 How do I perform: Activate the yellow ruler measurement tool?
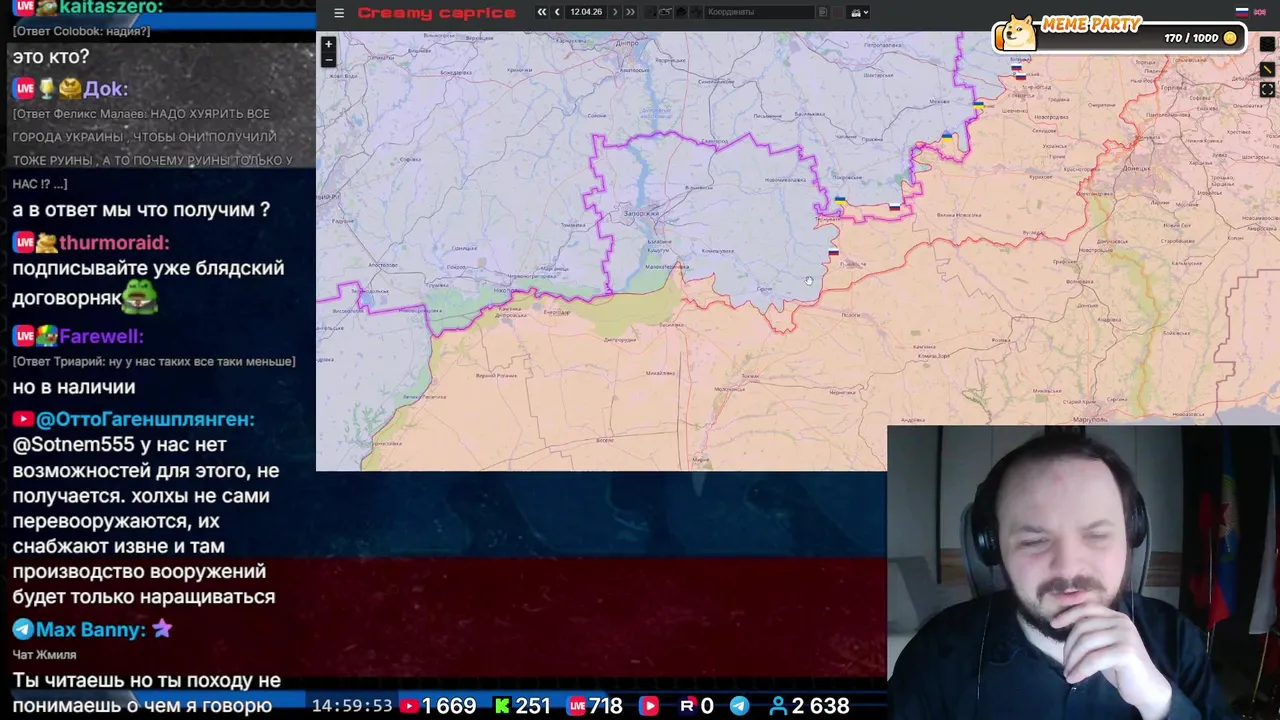point(1267,69)
